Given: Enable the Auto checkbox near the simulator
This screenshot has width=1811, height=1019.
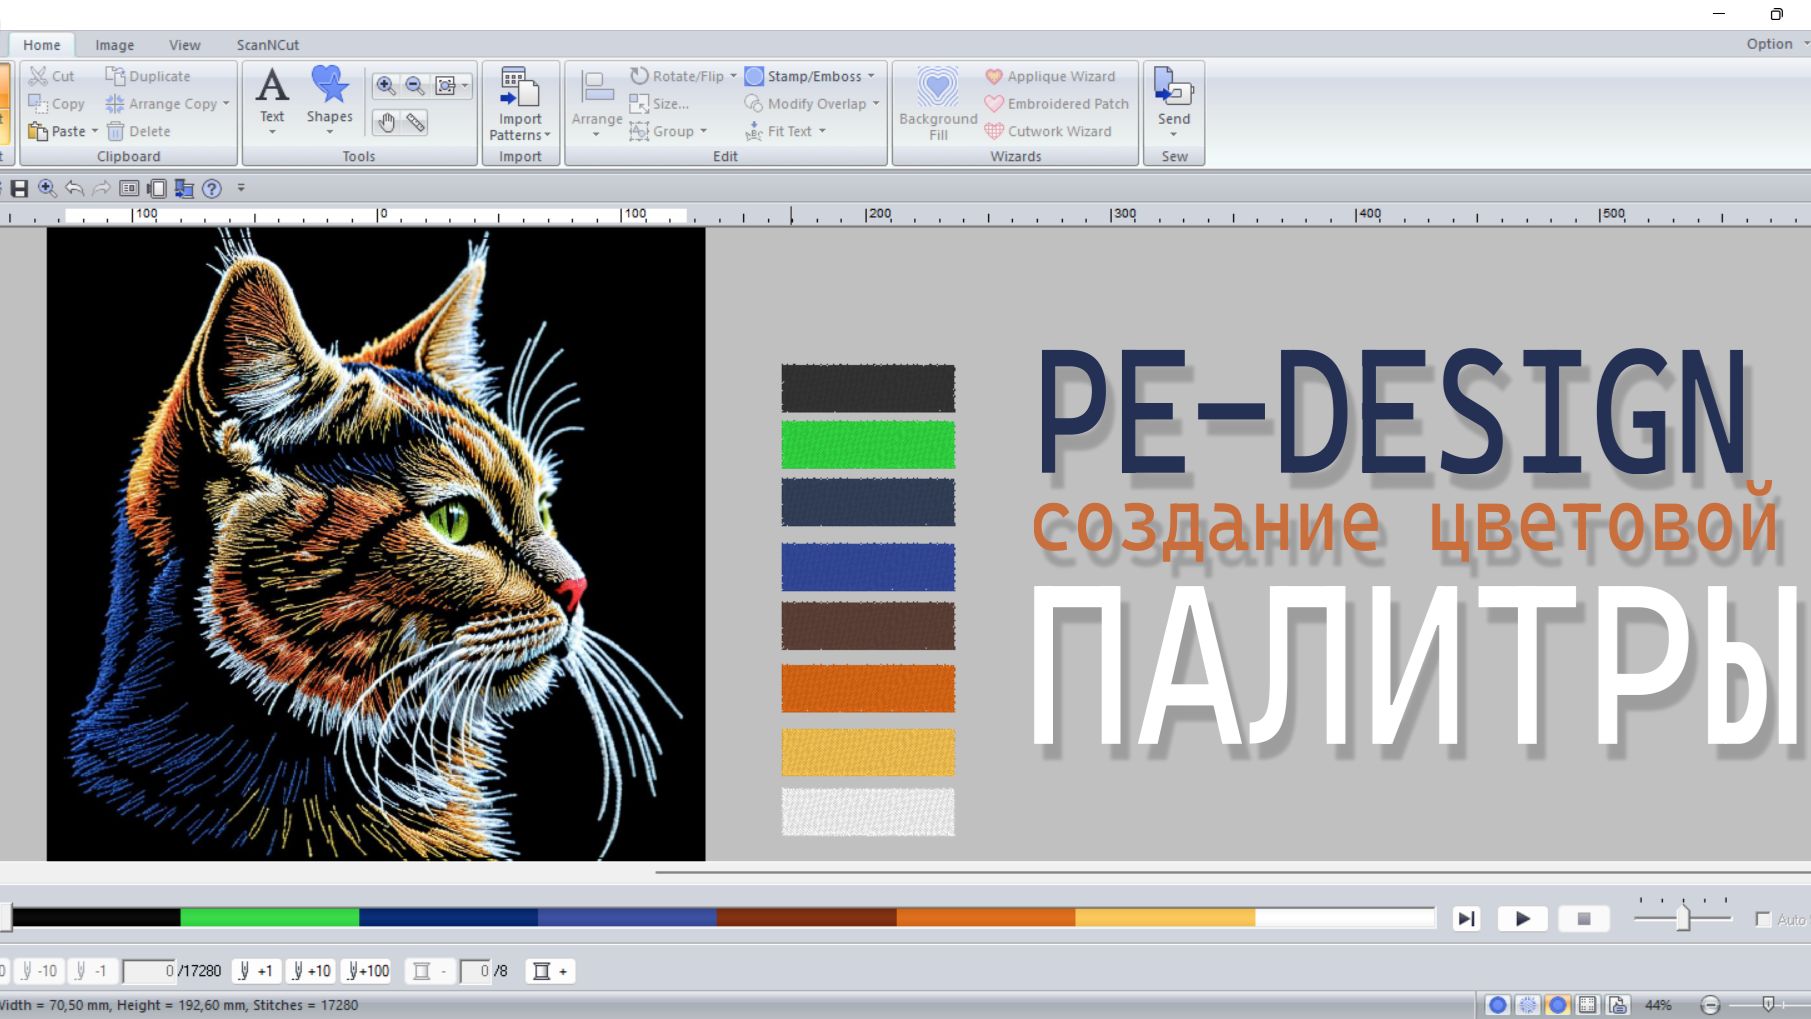Looking at the screenshot, I should pos(1761,917).
